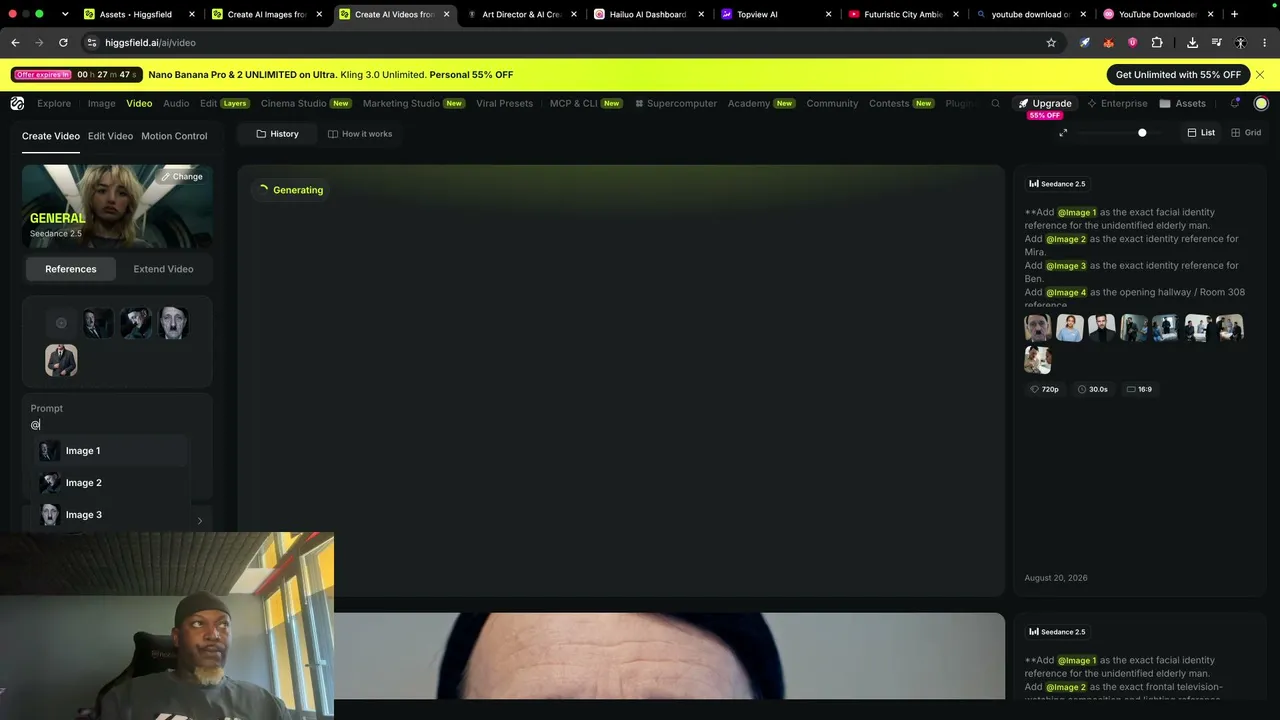Open Marketing Studio from navigation

pos(413,103)
